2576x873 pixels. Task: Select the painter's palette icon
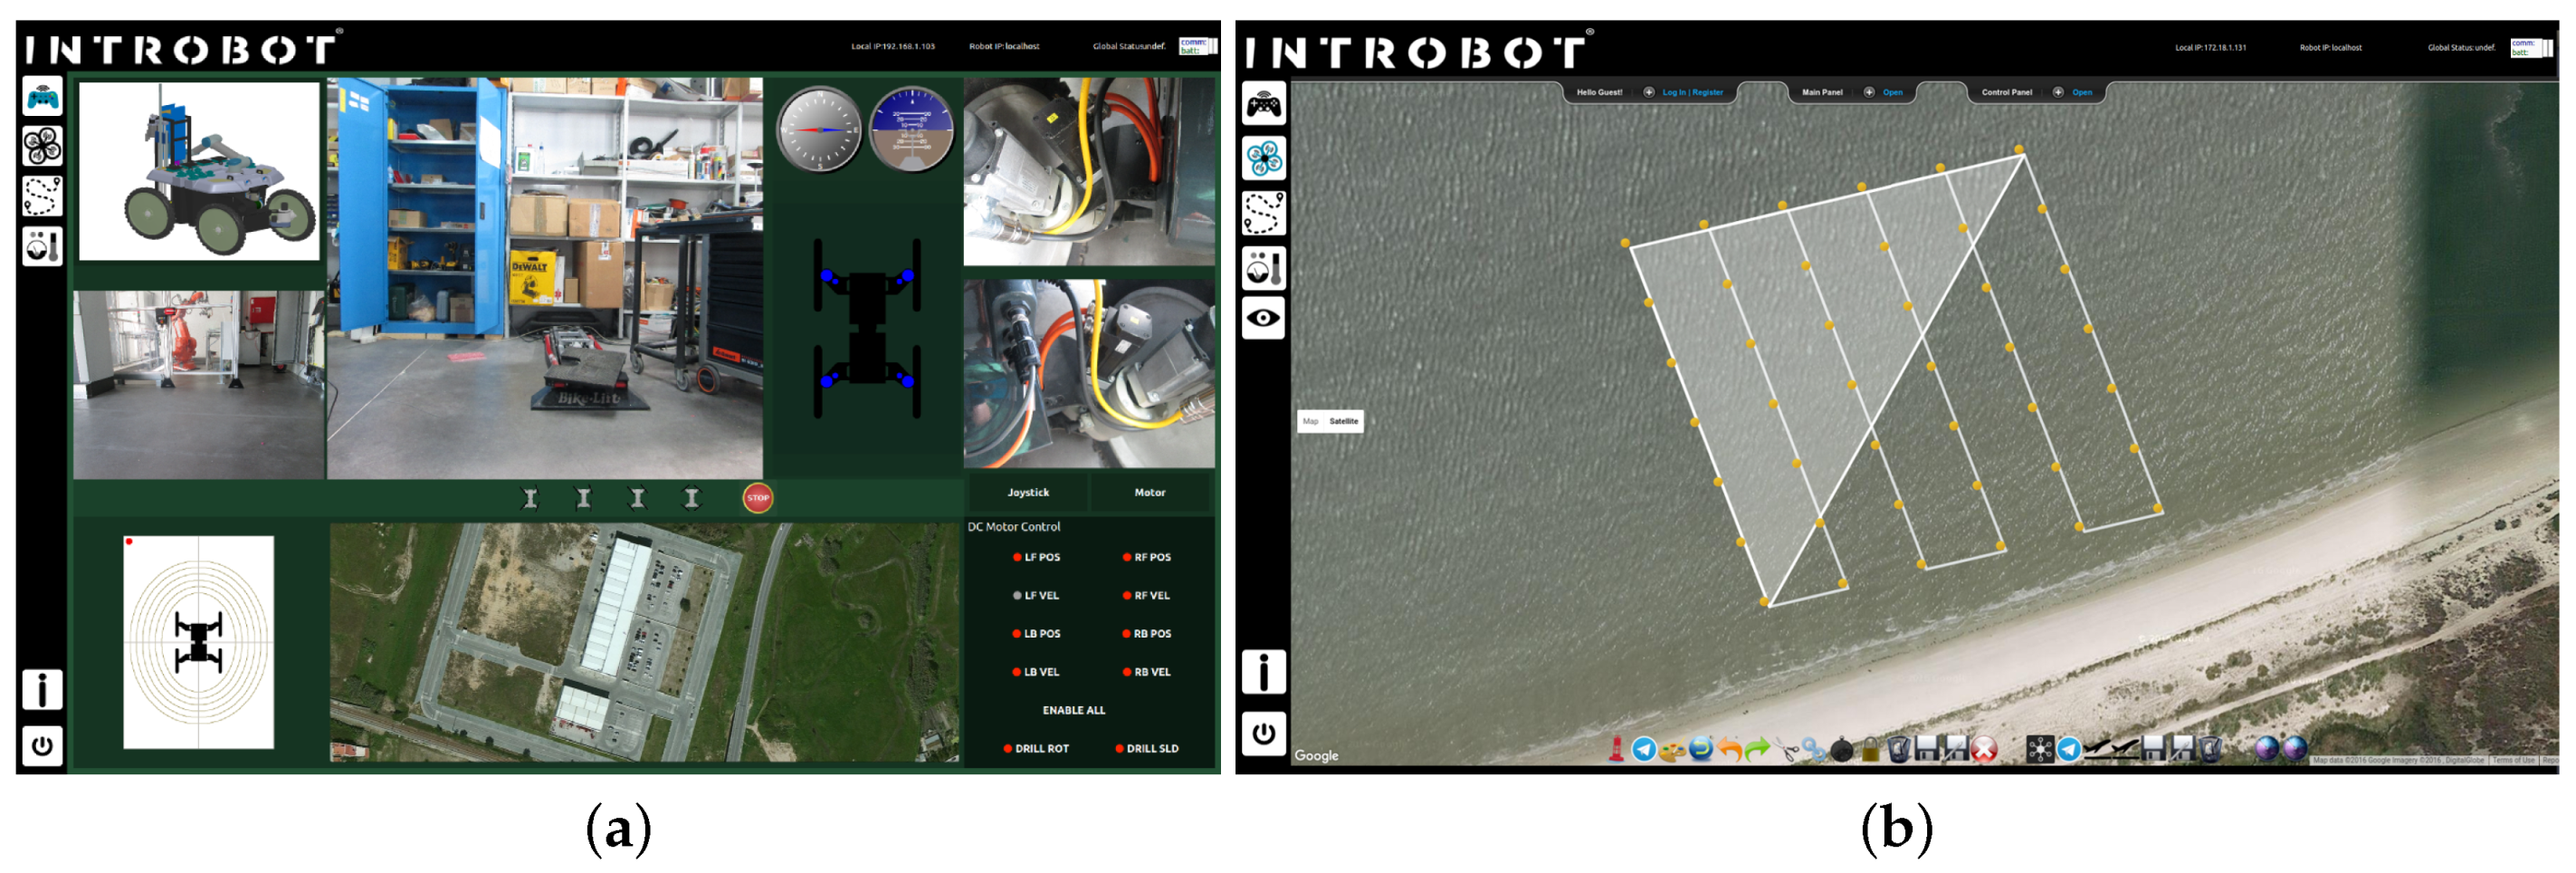1671,749
